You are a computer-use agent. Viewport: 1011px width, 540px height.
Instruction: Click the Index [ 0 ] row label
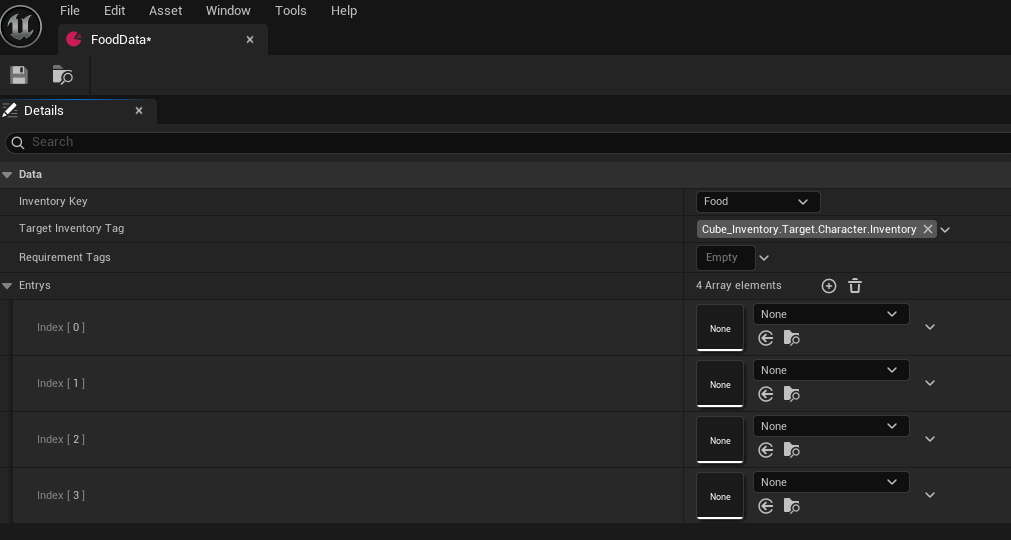coord(61,327)
